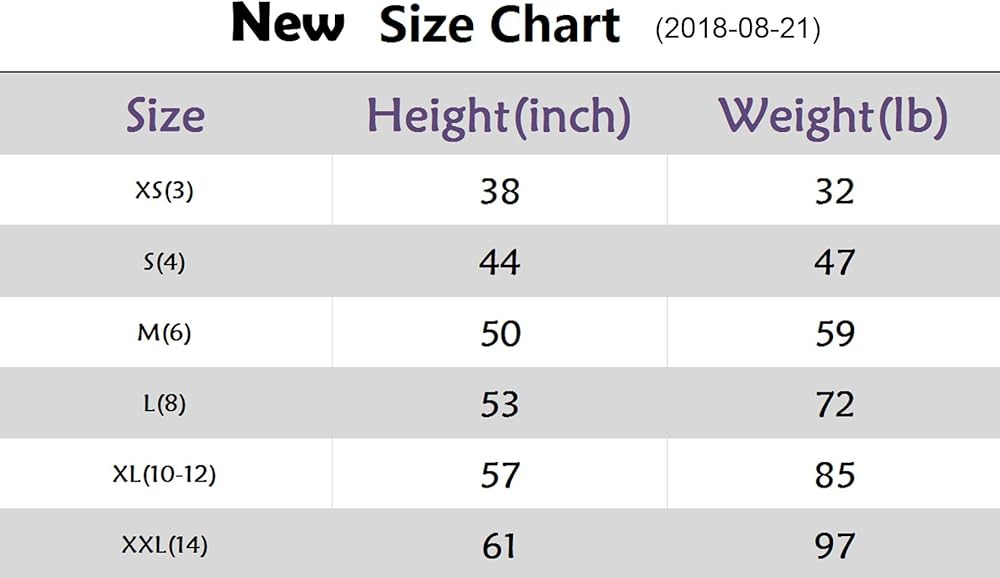This screenshot has height=578, width=1000.
Task: Select the date text (2018-08-21)
Action: point(738,30)
